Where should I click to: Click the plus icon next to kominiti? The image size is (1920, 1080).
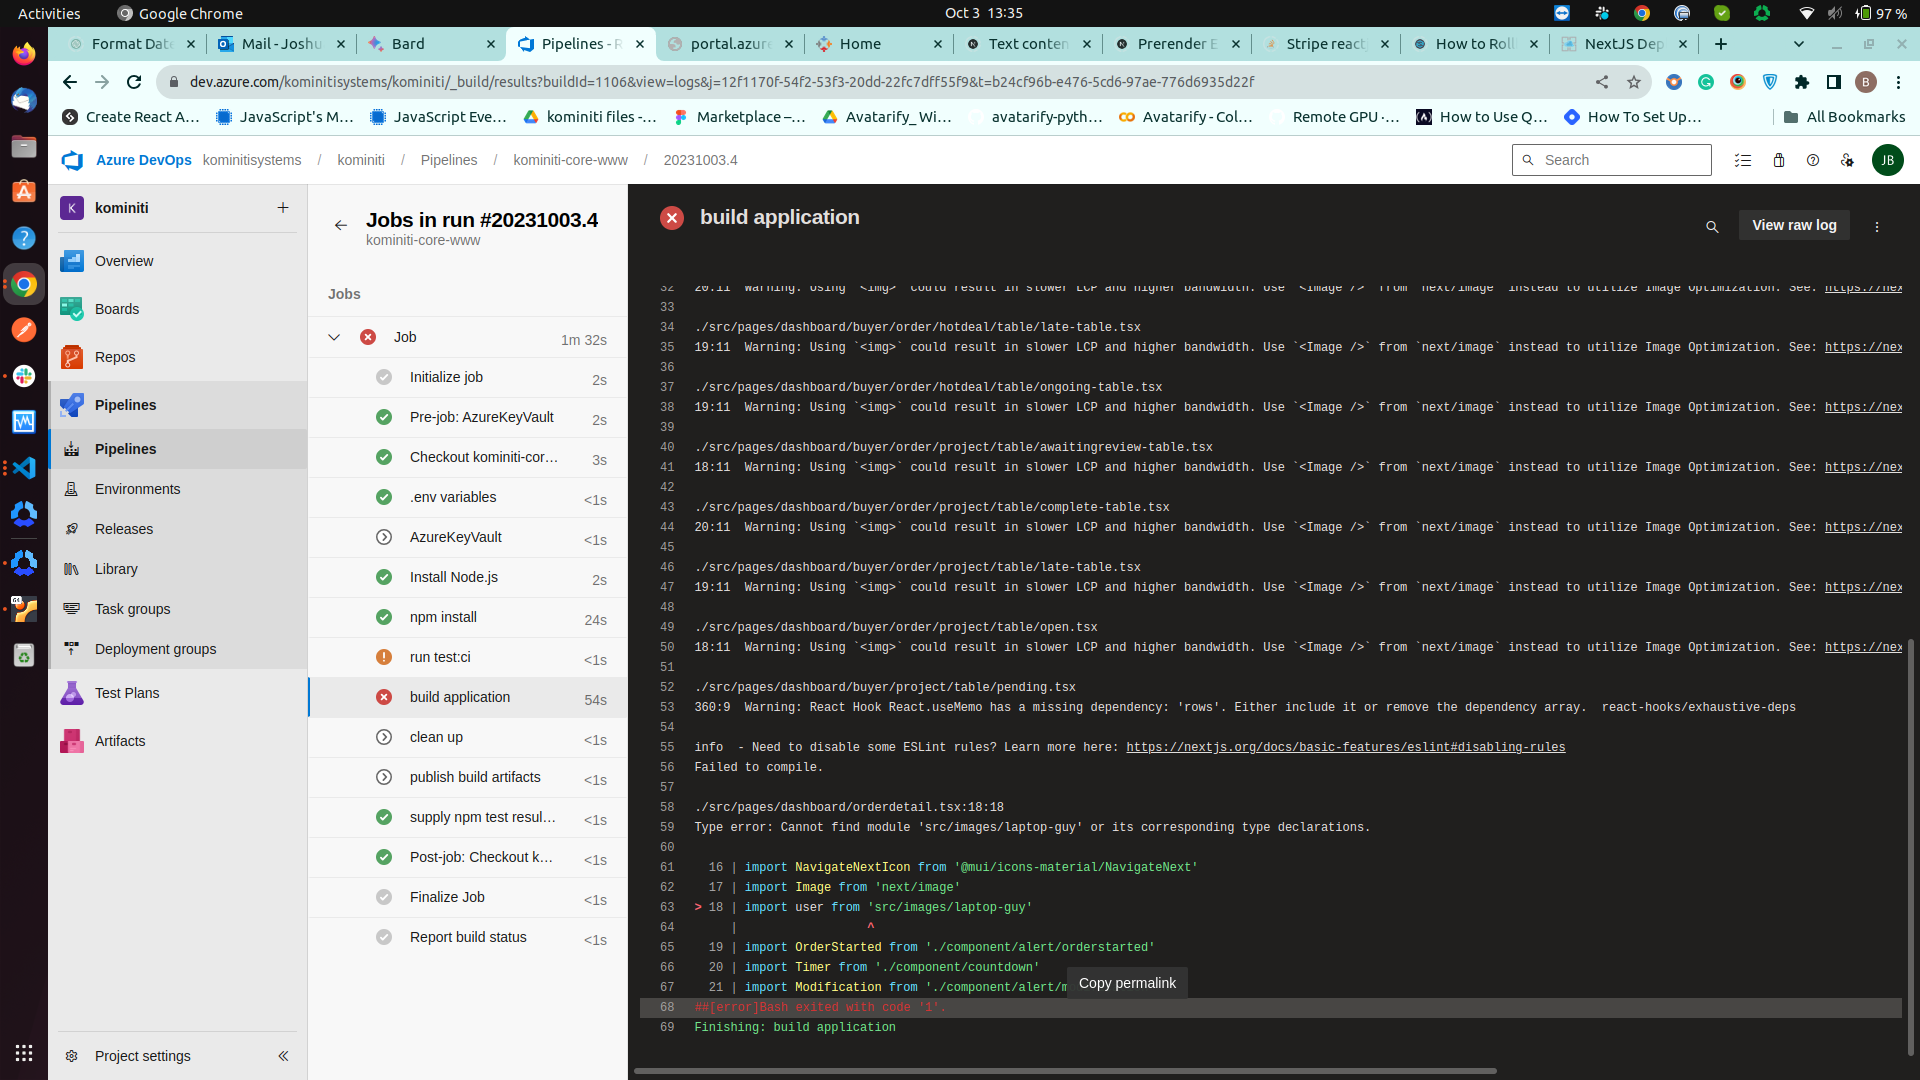pyautogui.click(x=283, y=208)
